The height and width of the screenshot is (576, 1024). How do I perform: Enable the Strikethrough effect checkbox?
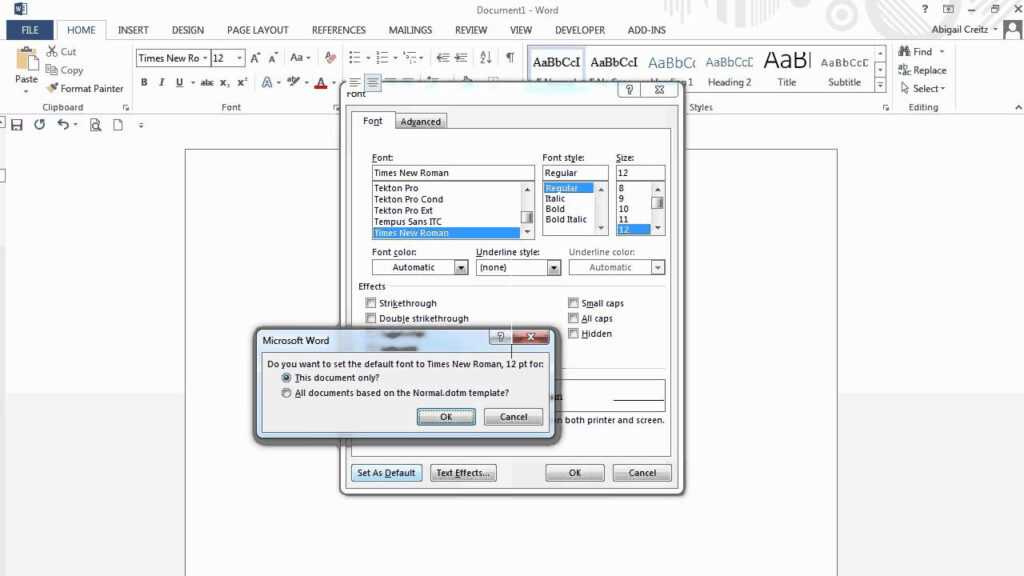(371, 303)
